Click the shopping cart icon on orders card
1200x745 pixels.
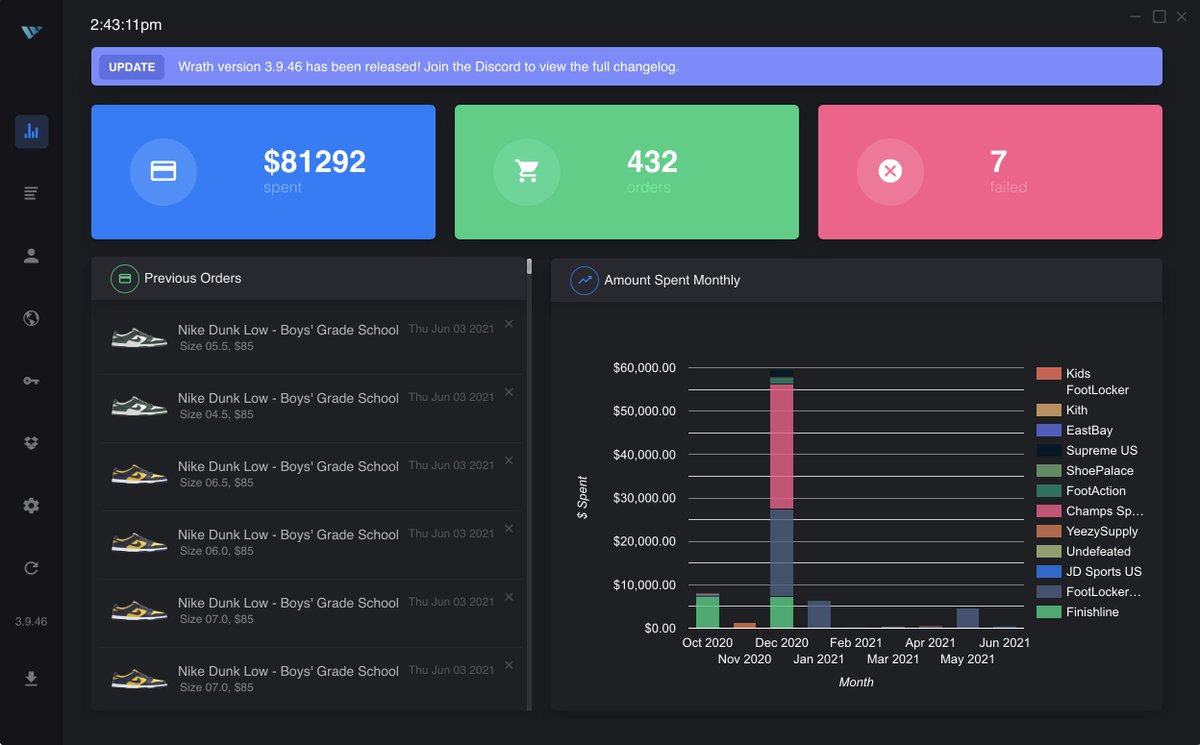(x=527, y=172)
